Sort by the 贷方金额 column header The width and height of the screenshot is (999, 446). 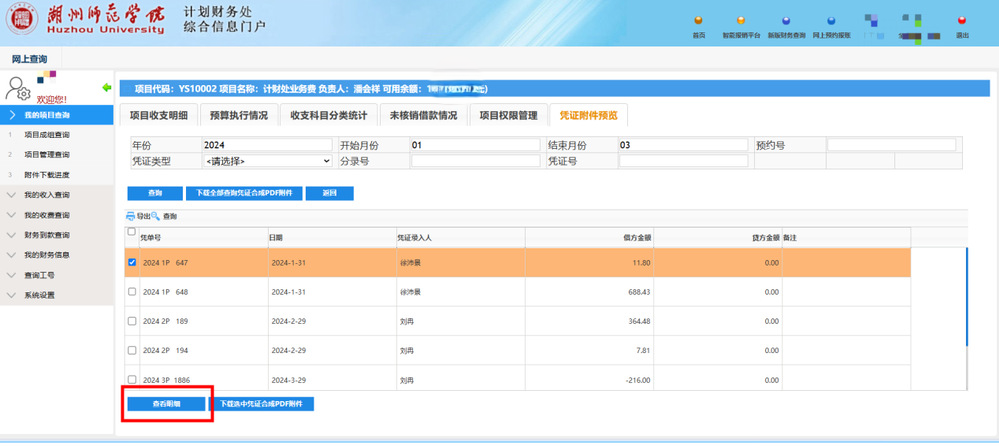click(x=717, y=237)
